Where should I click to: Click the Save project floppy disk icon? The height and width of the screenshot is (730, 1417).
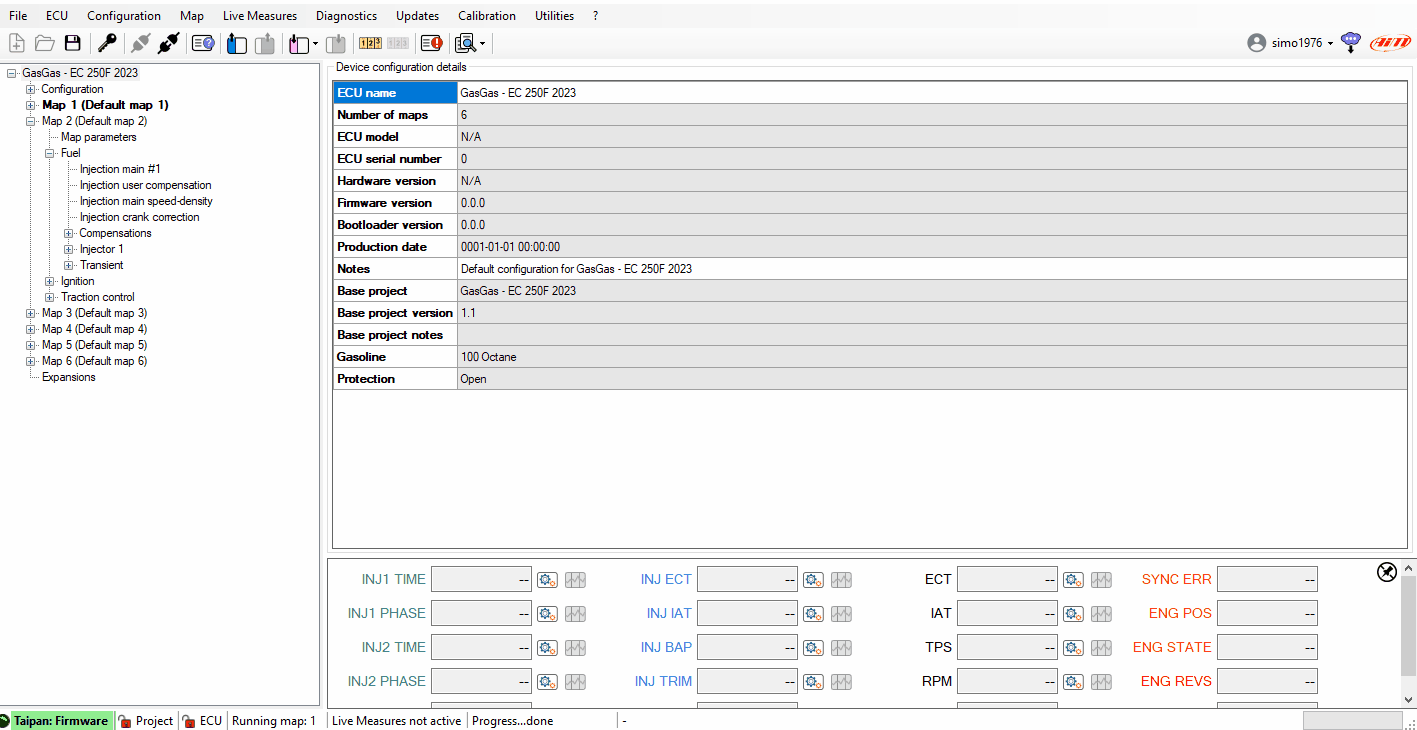tap(72, 43)
